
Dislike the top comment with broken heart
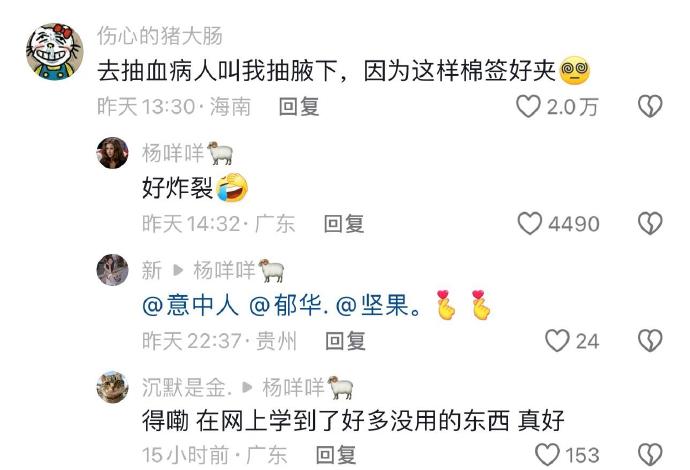coord(650,106)
